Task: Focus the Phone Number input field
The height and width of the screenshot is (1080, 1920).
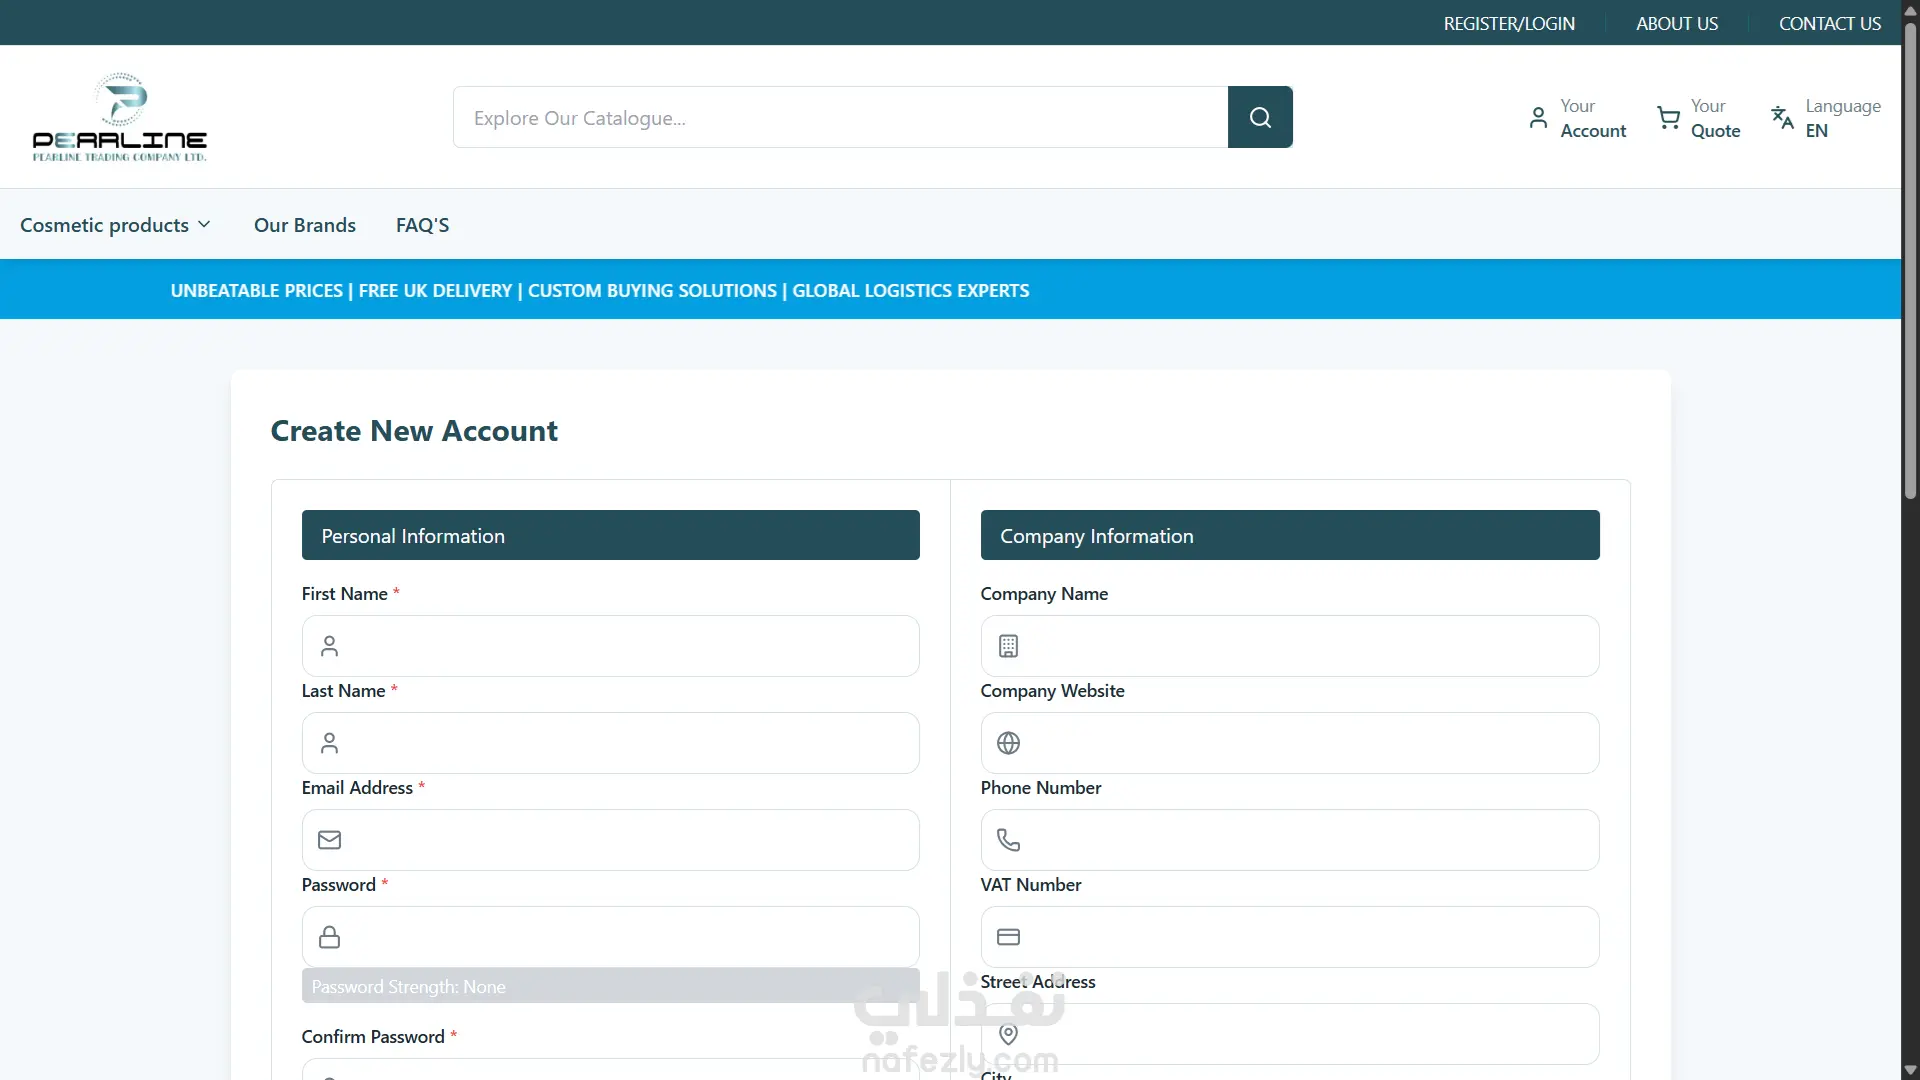Action: [x=1290, y=840]
